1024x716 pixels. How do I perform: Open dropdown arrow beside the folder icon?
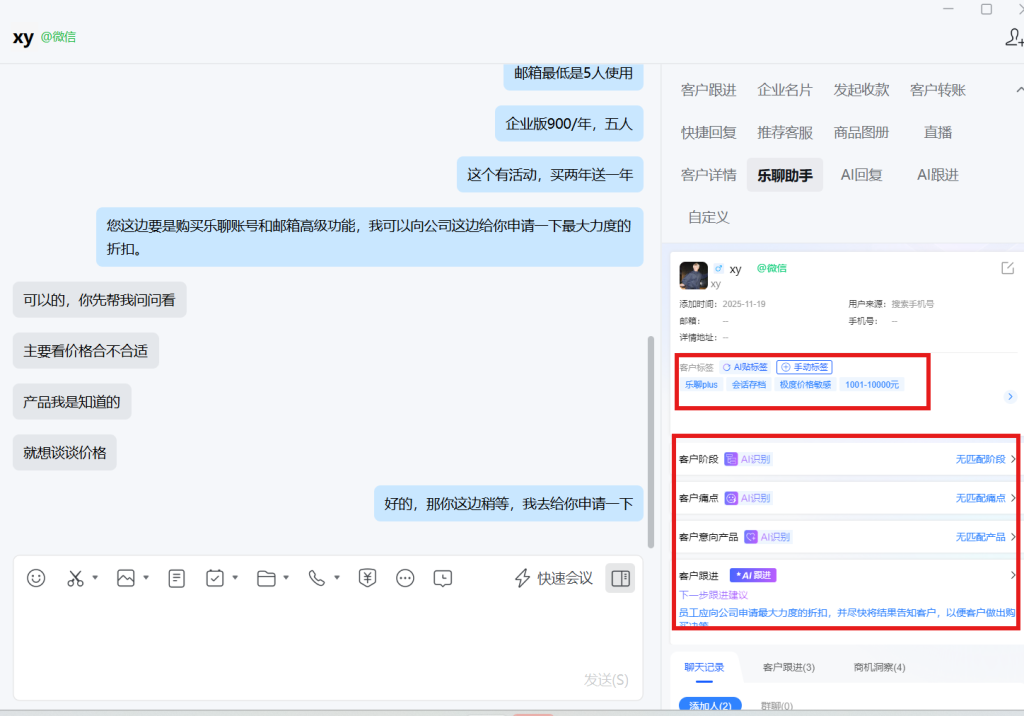[x=286, y=578]
